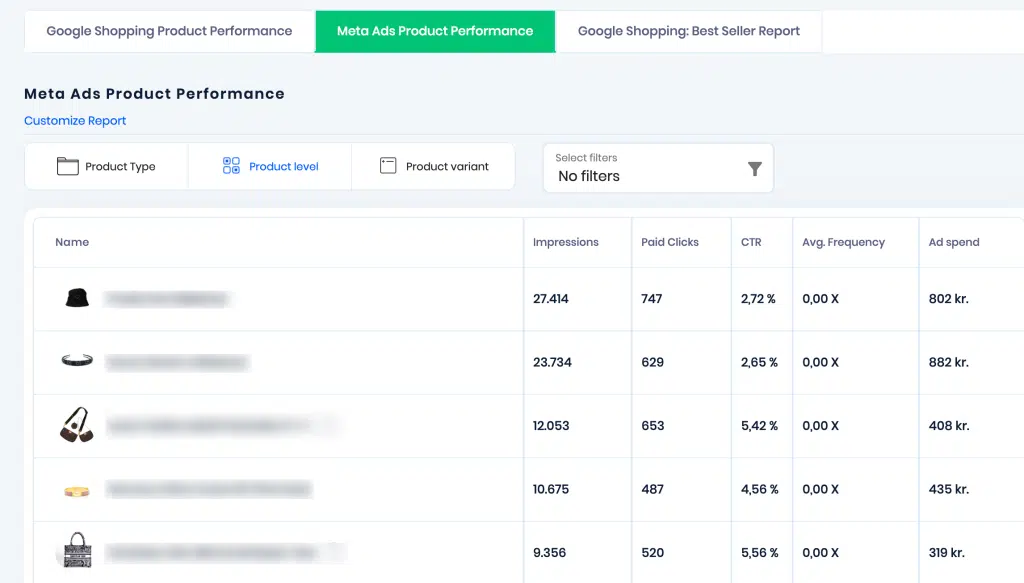Click the blurred name of the bucket hat product
The image size is (1024, 583).
click(x=167, y=299)
